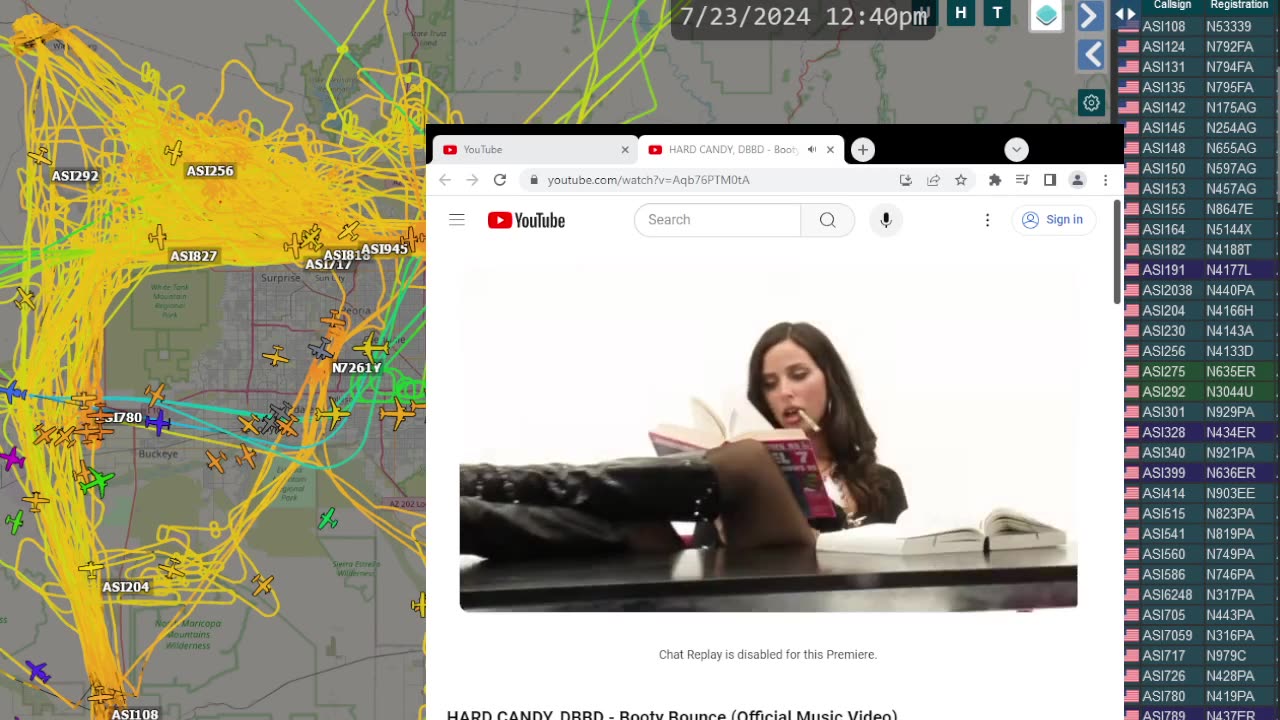Viewport: 1280px width, 720px height.
Task: Sort table by Callsign column header
Action: 1172,5
